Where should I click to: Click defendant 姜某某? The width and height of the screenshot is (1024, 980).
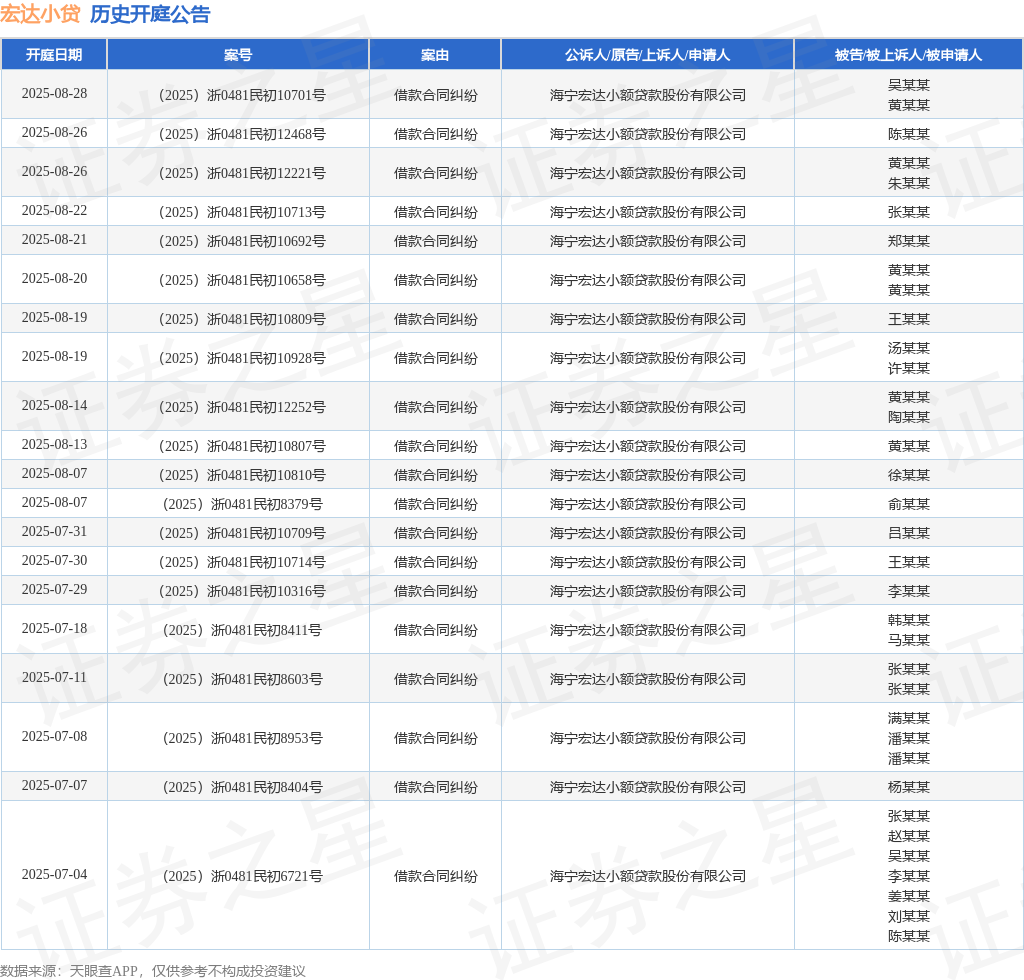908,896
